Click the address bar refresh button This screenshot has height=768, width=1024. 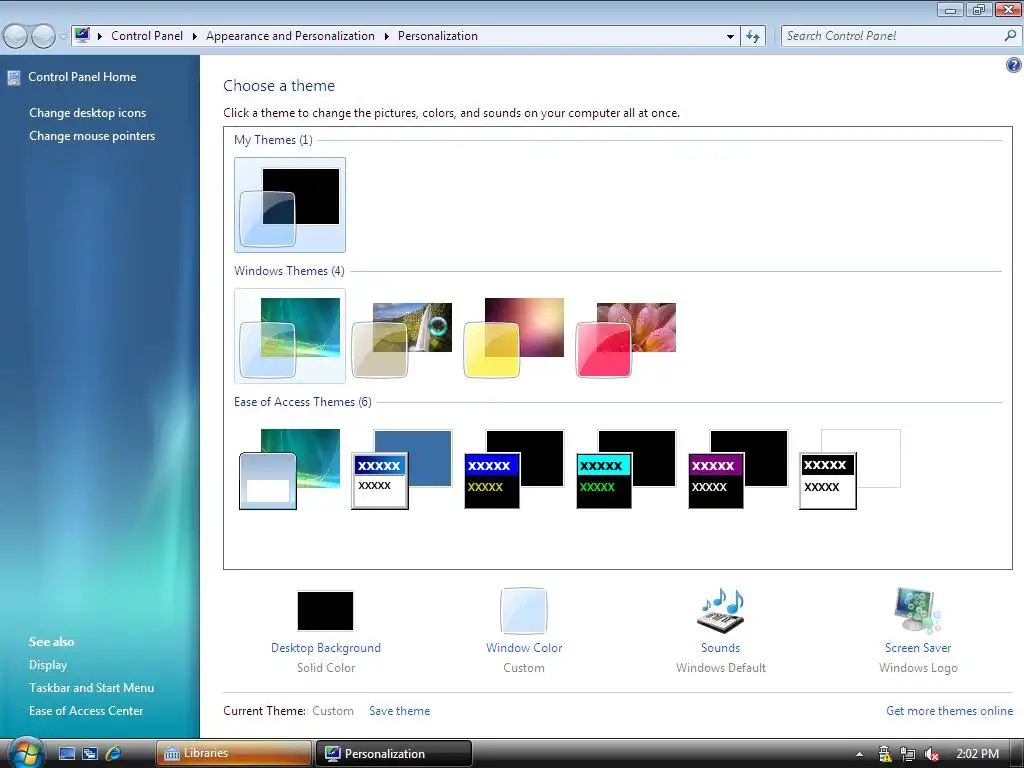[753, 37]
